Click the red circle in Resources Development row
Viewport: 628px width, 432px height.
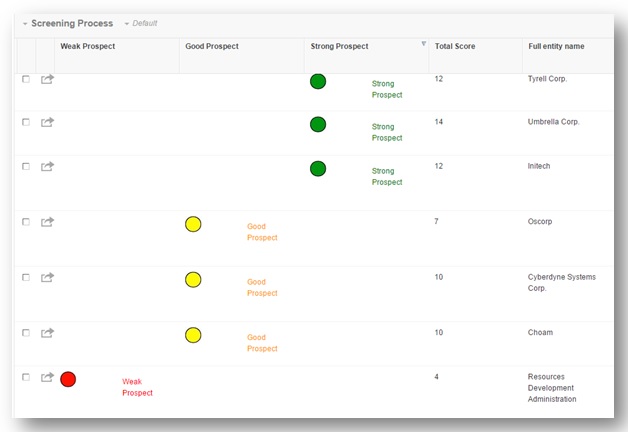(x=68, y=379)
